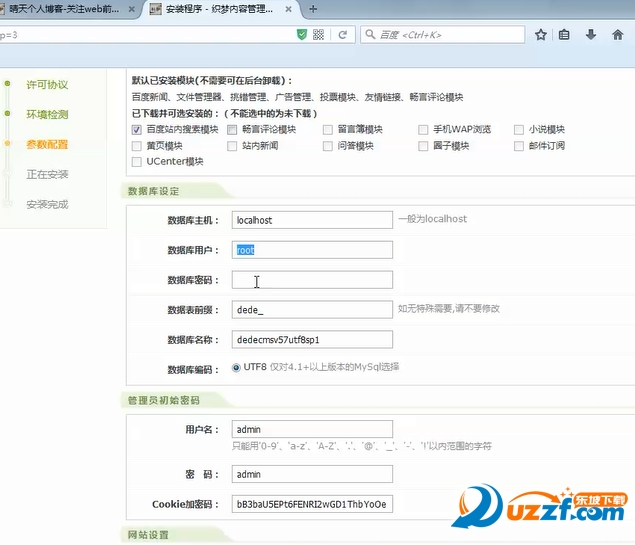The image size is (635, 545).
Task: Open the bookmarks list icon
Action: [x=564, y=35]
